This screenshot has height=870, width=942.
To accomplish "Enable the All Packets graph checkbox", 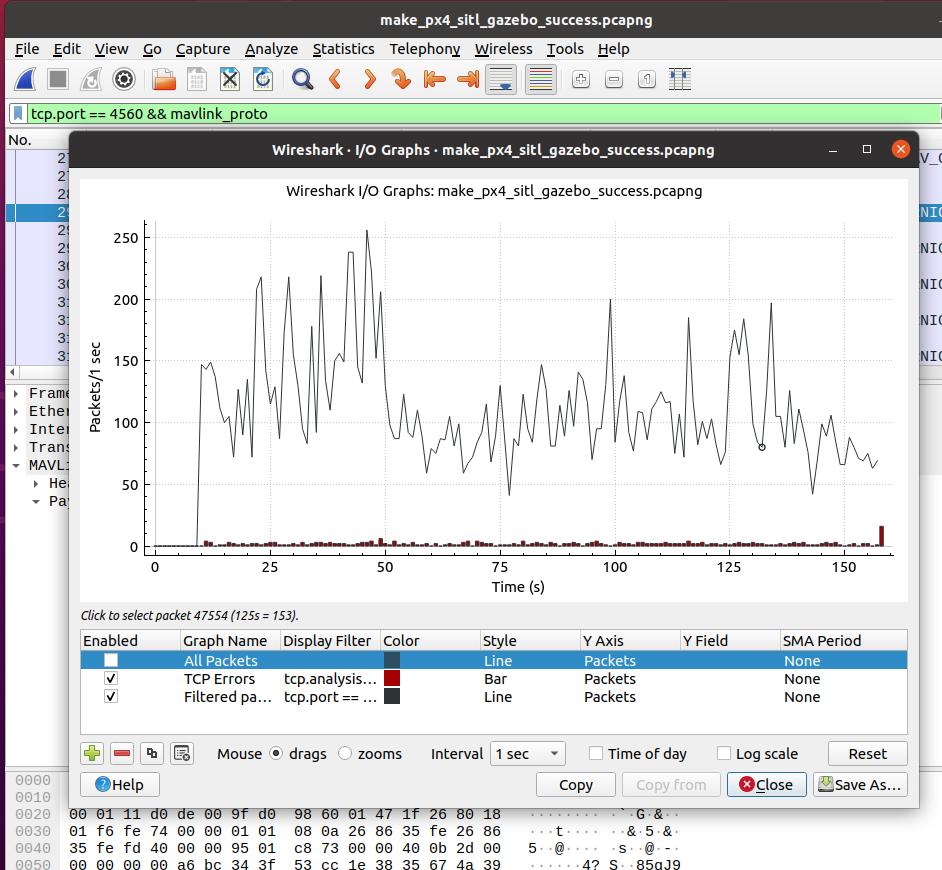I will (111, 660).
